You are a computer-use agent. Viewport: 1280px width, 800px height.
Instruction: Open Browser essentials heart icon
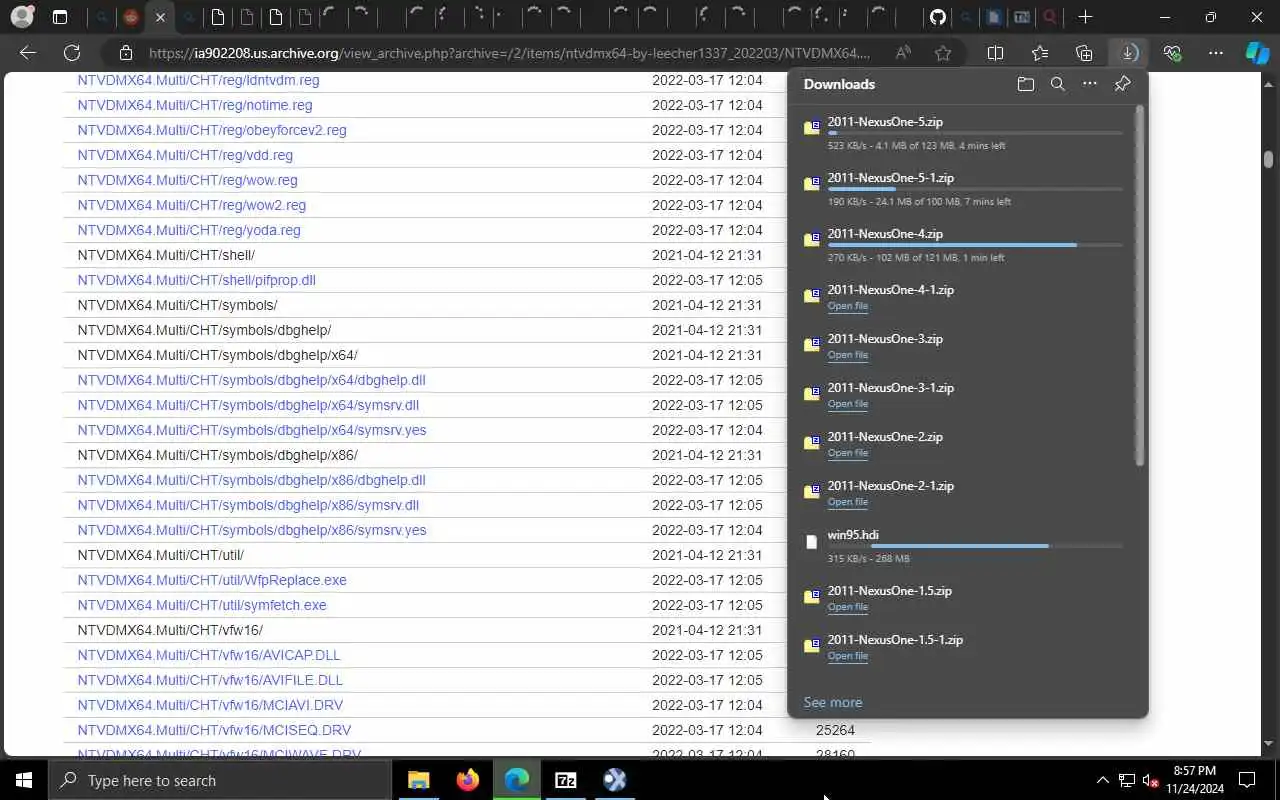(x=1172, y=53)
